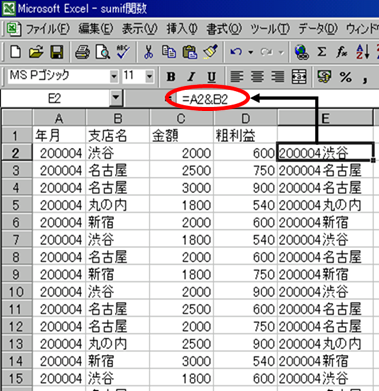
Task: Click header cell 粗利益
Action: [x=245, y=135]
